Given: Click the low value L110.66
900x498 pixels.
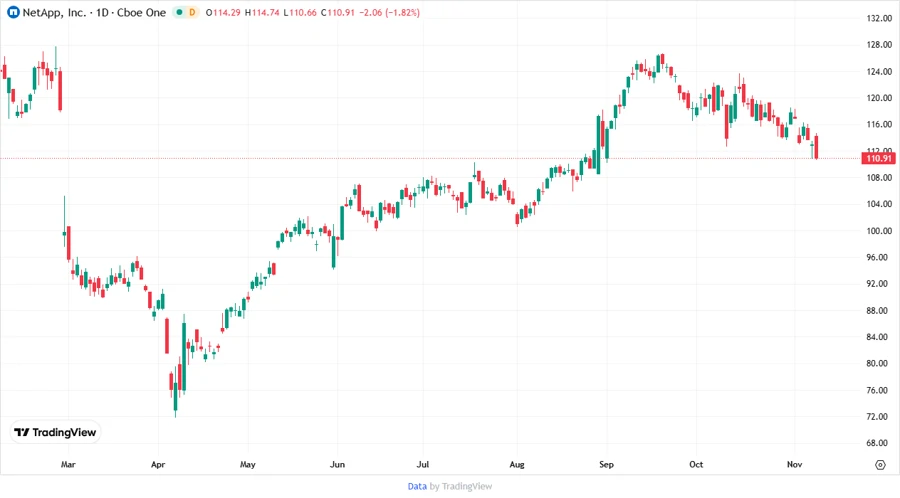Looking at the screenshot, I should point(300,12).
